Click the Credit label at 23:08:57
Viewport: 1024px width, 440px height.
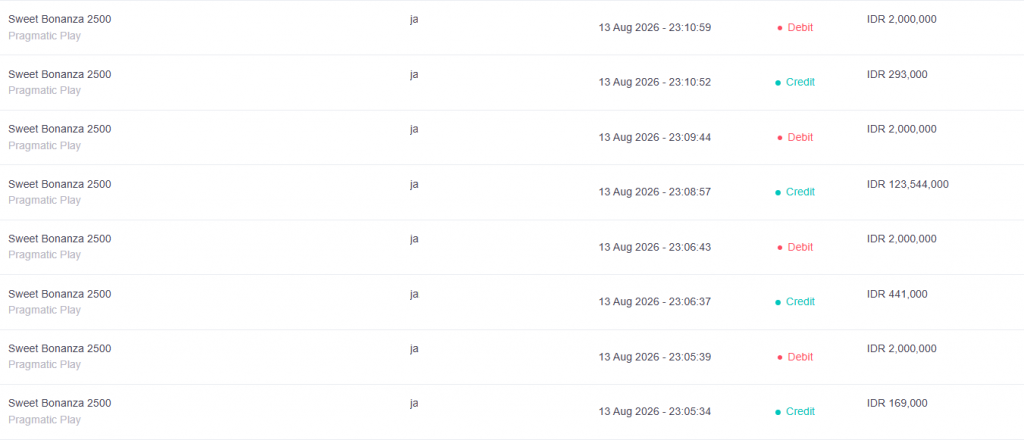[800, 192]
